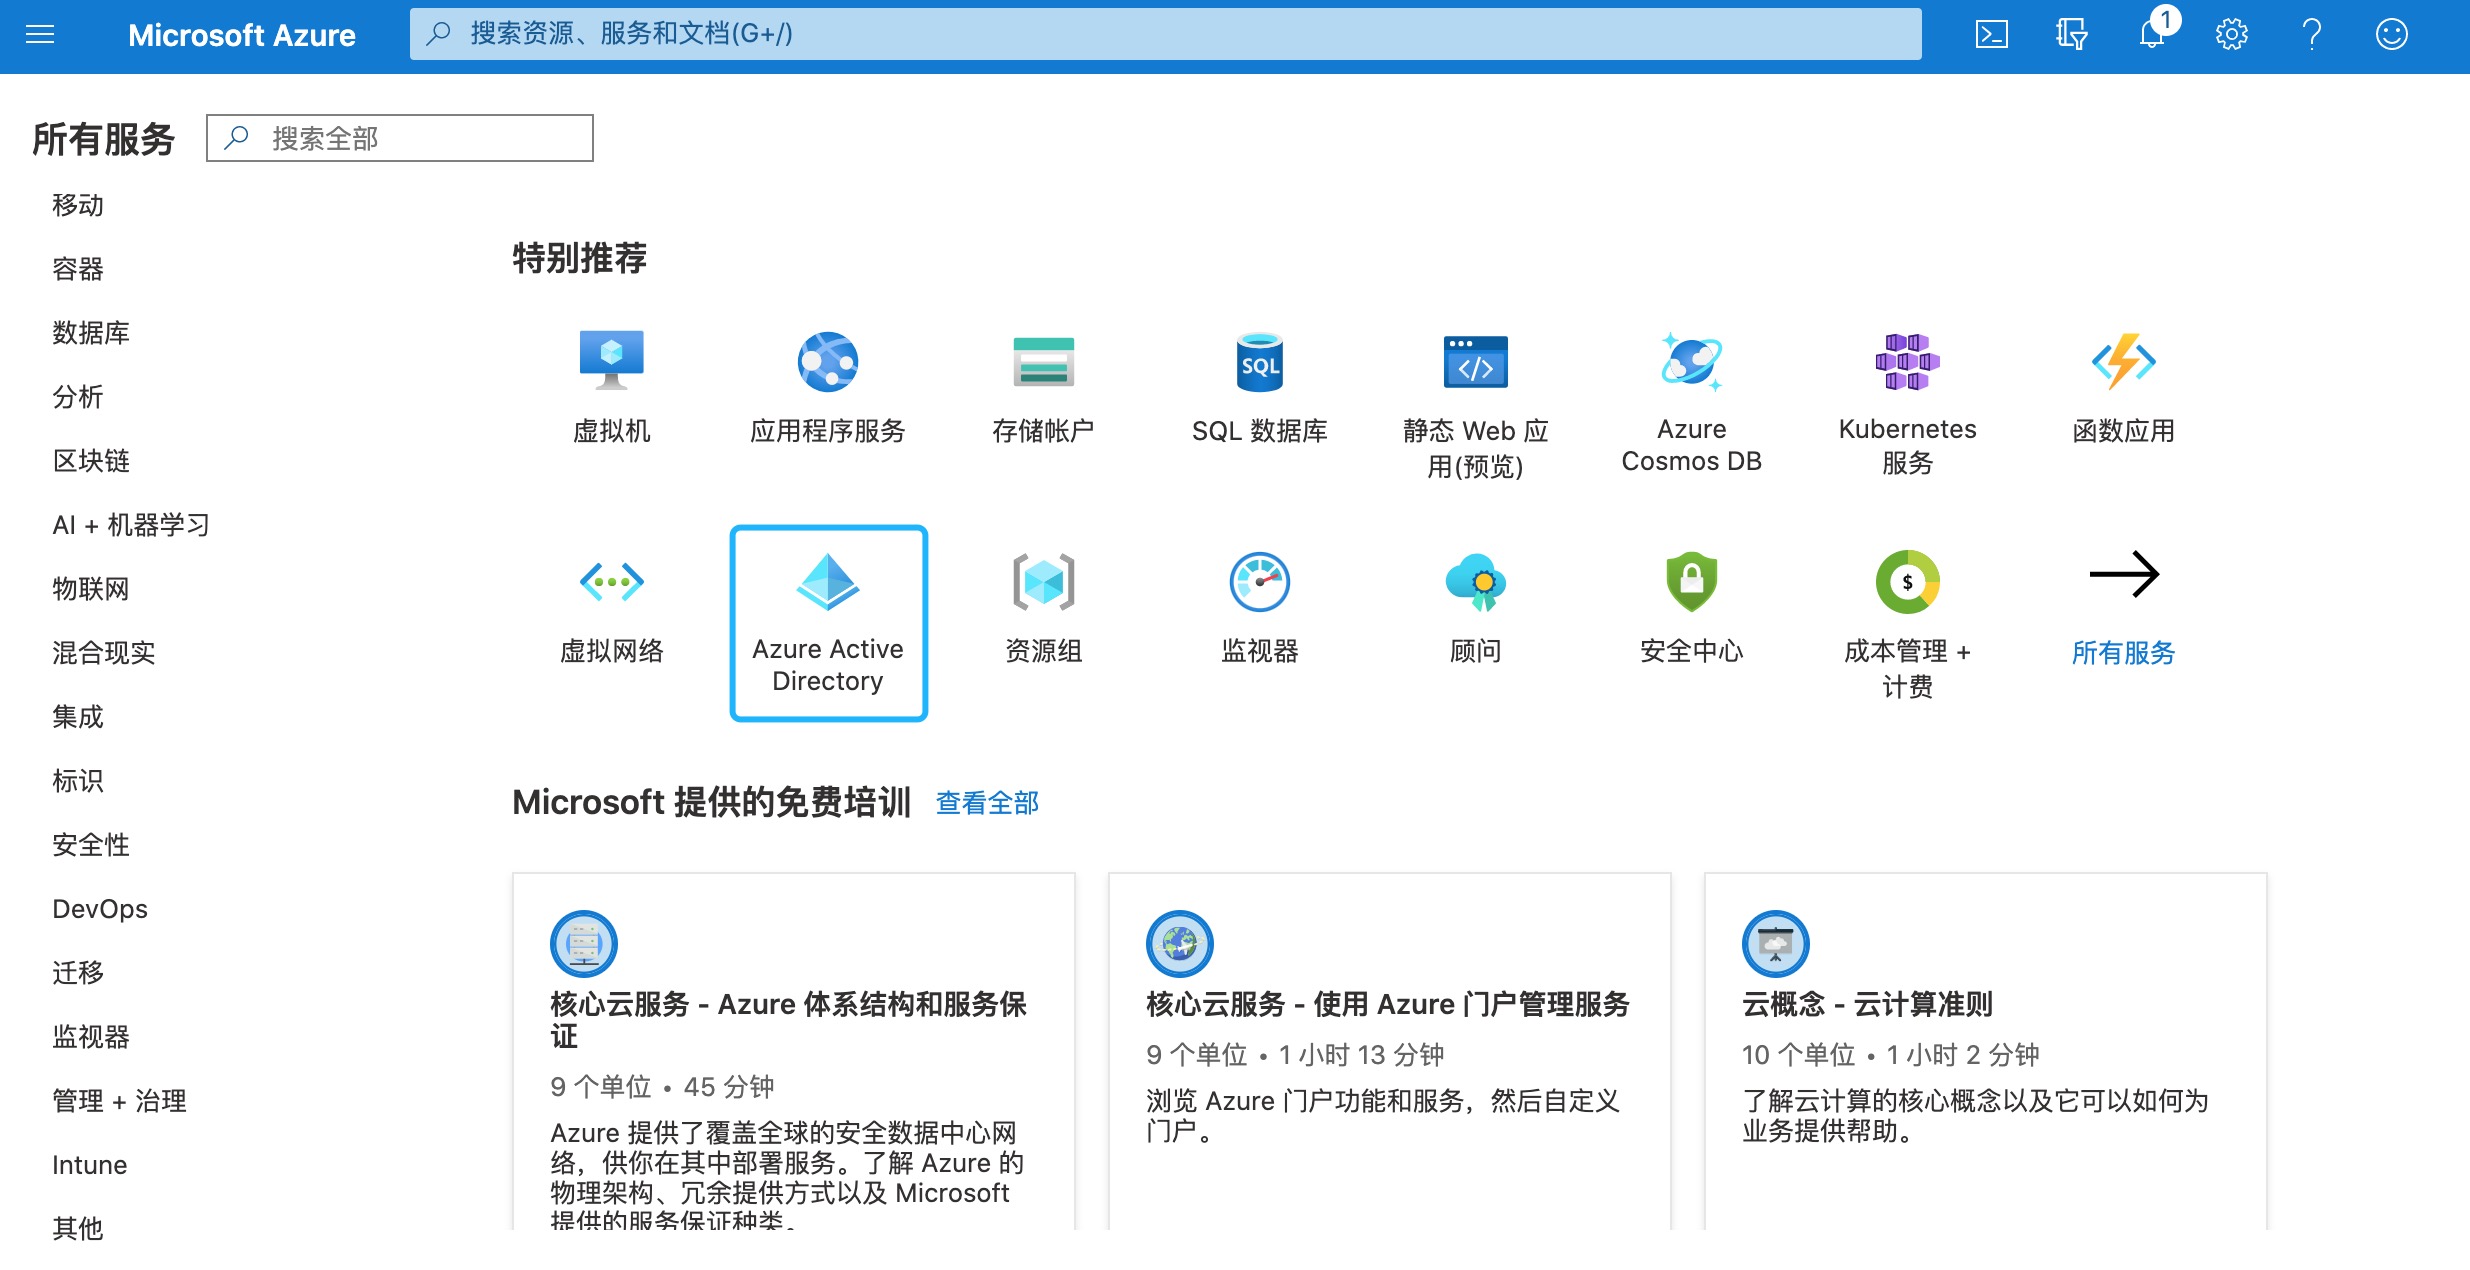
Task: Open the hamburger navigation menu
Action: coord(40,35)
